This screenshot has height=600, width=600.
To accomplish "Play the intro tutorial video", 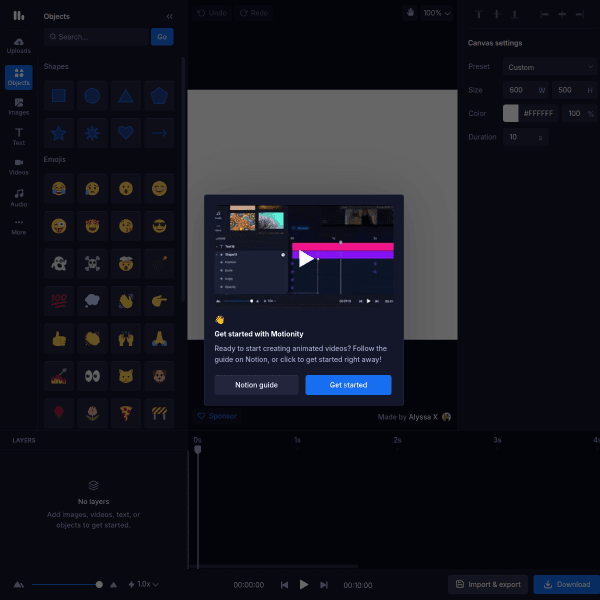I will click(305, 258).
